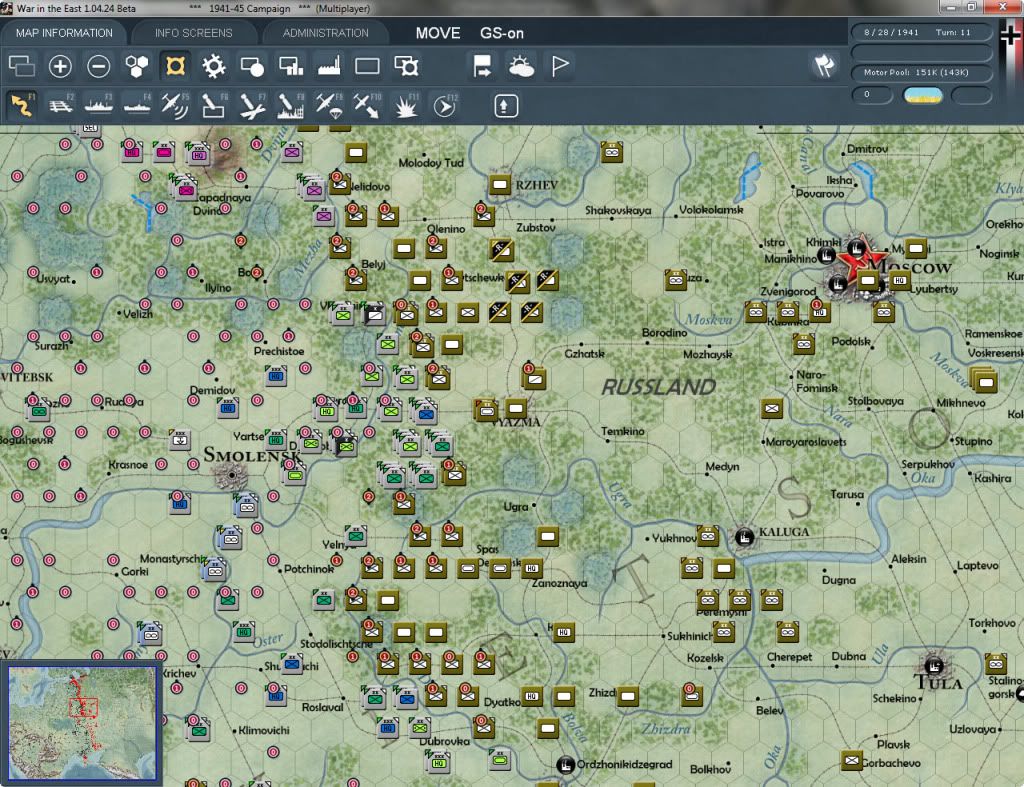Click the field showing 0
Image resolution: width=1024 pixels, height=787 pixels.
(872, 95)
